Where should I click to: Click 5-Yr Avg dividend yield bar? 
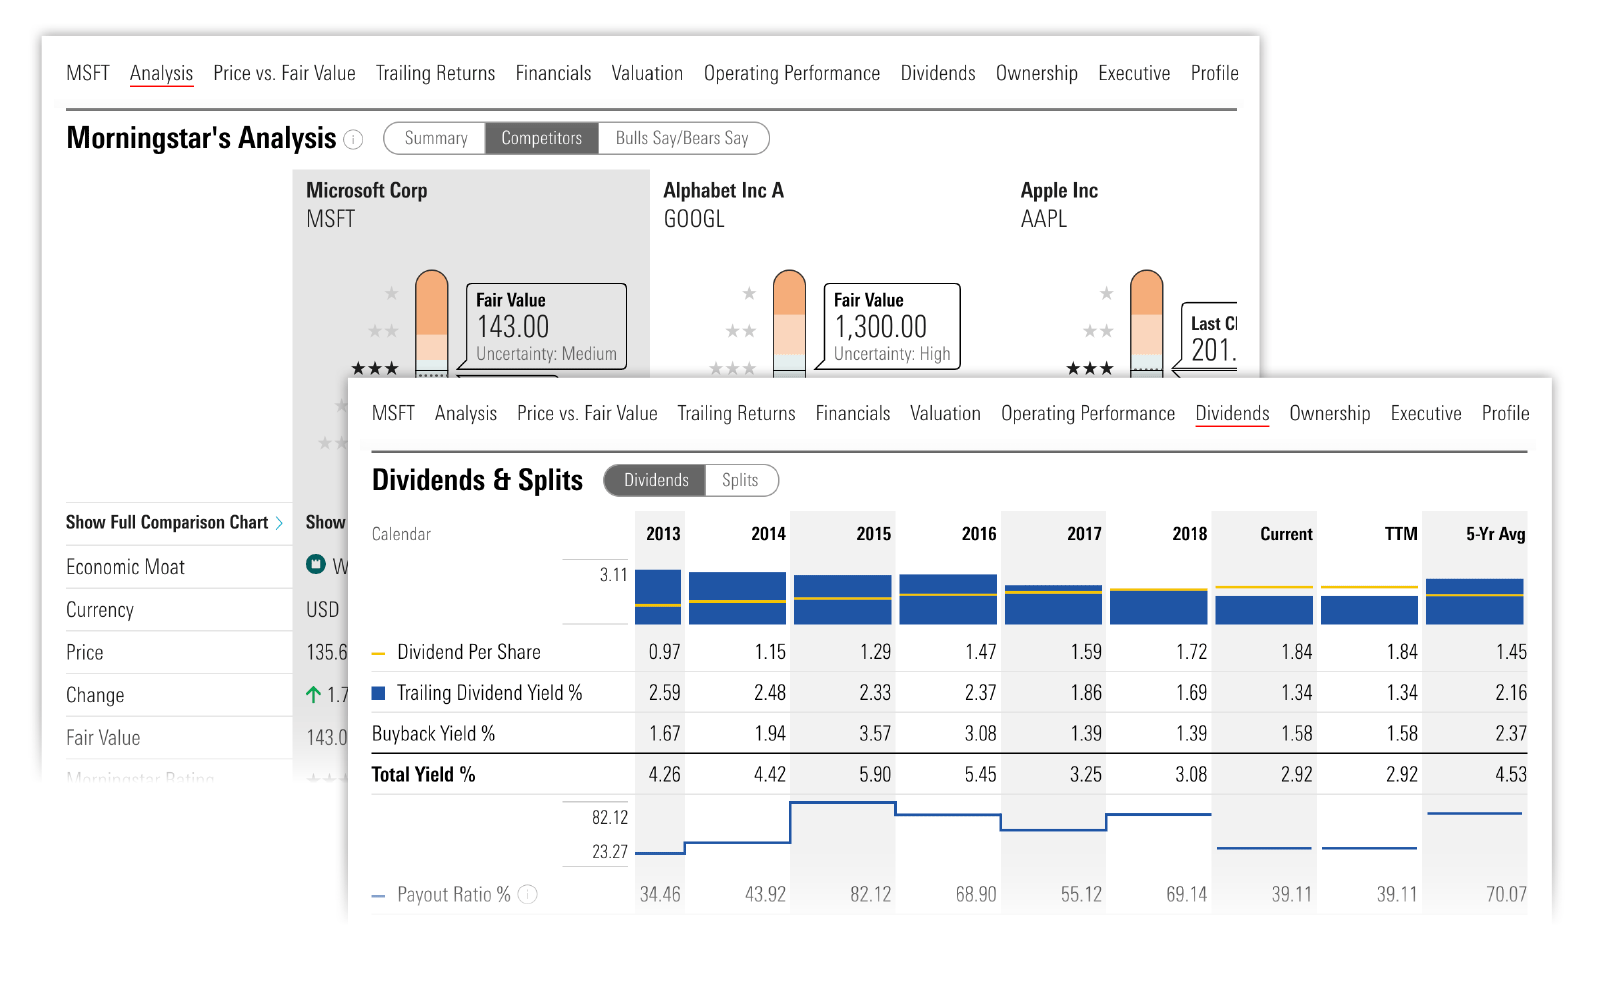(x=1475, y=602)
